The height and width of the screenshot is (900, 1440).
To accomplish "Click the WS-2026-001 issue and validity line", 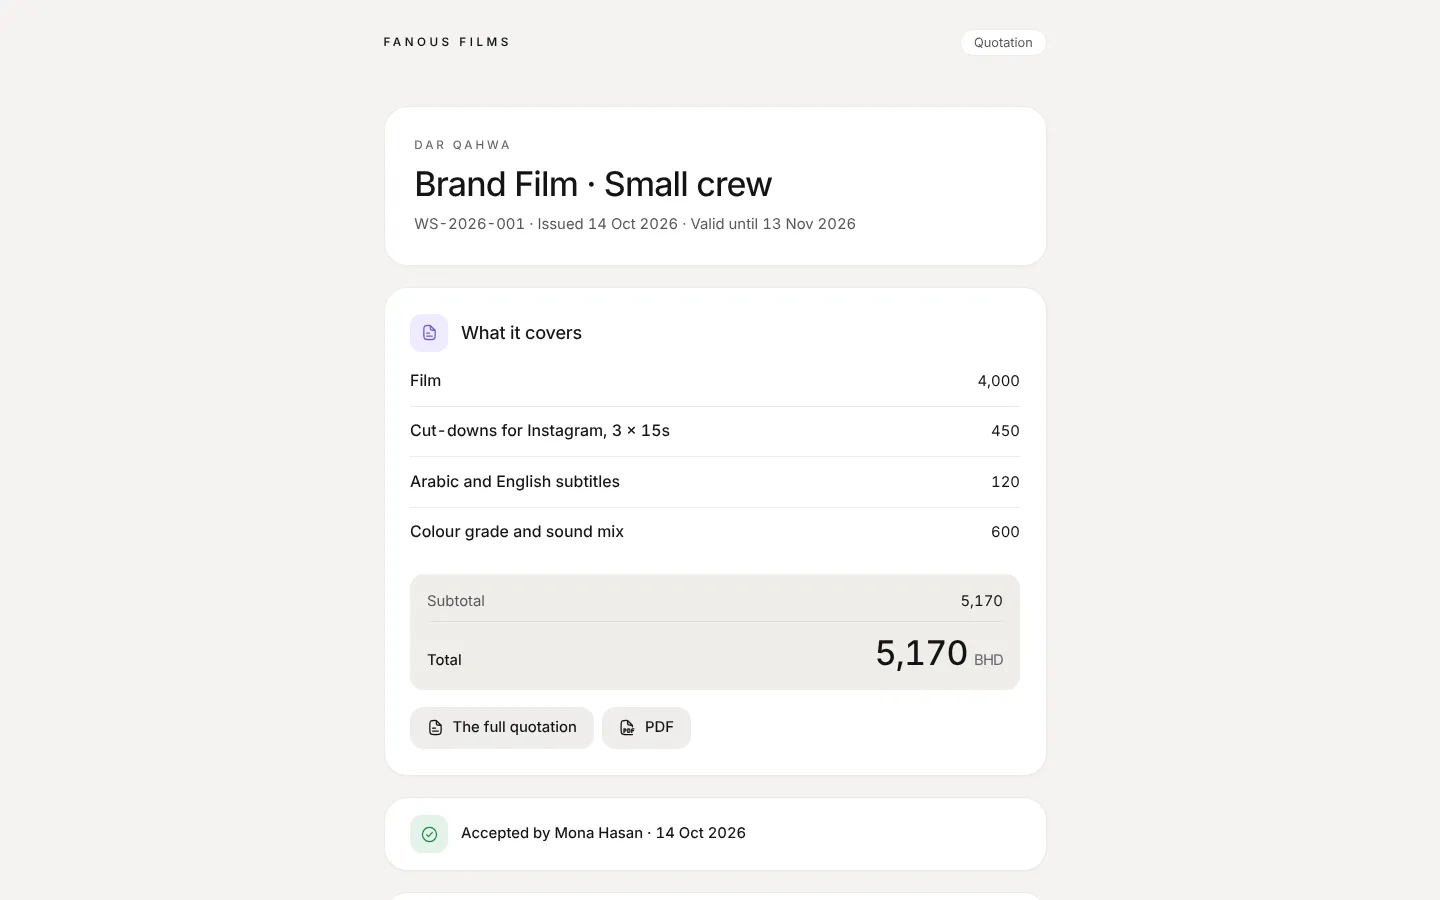I will point(635,224).
